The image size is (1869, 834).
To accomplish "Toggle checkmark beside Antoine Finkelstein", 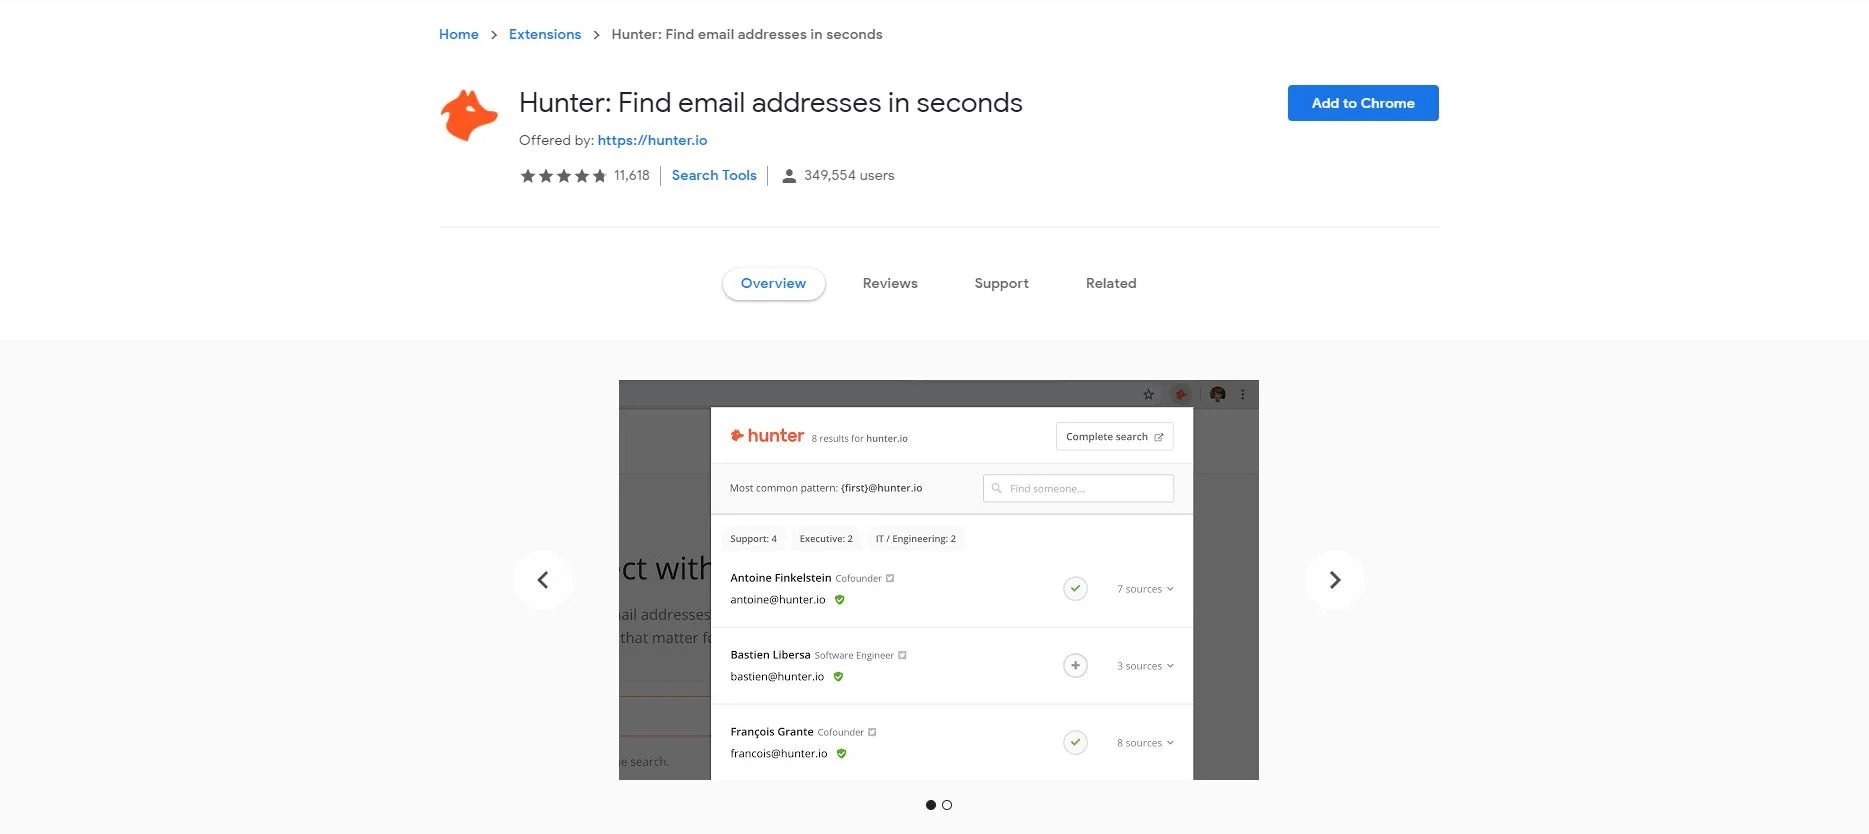I will pos(1075,588).
